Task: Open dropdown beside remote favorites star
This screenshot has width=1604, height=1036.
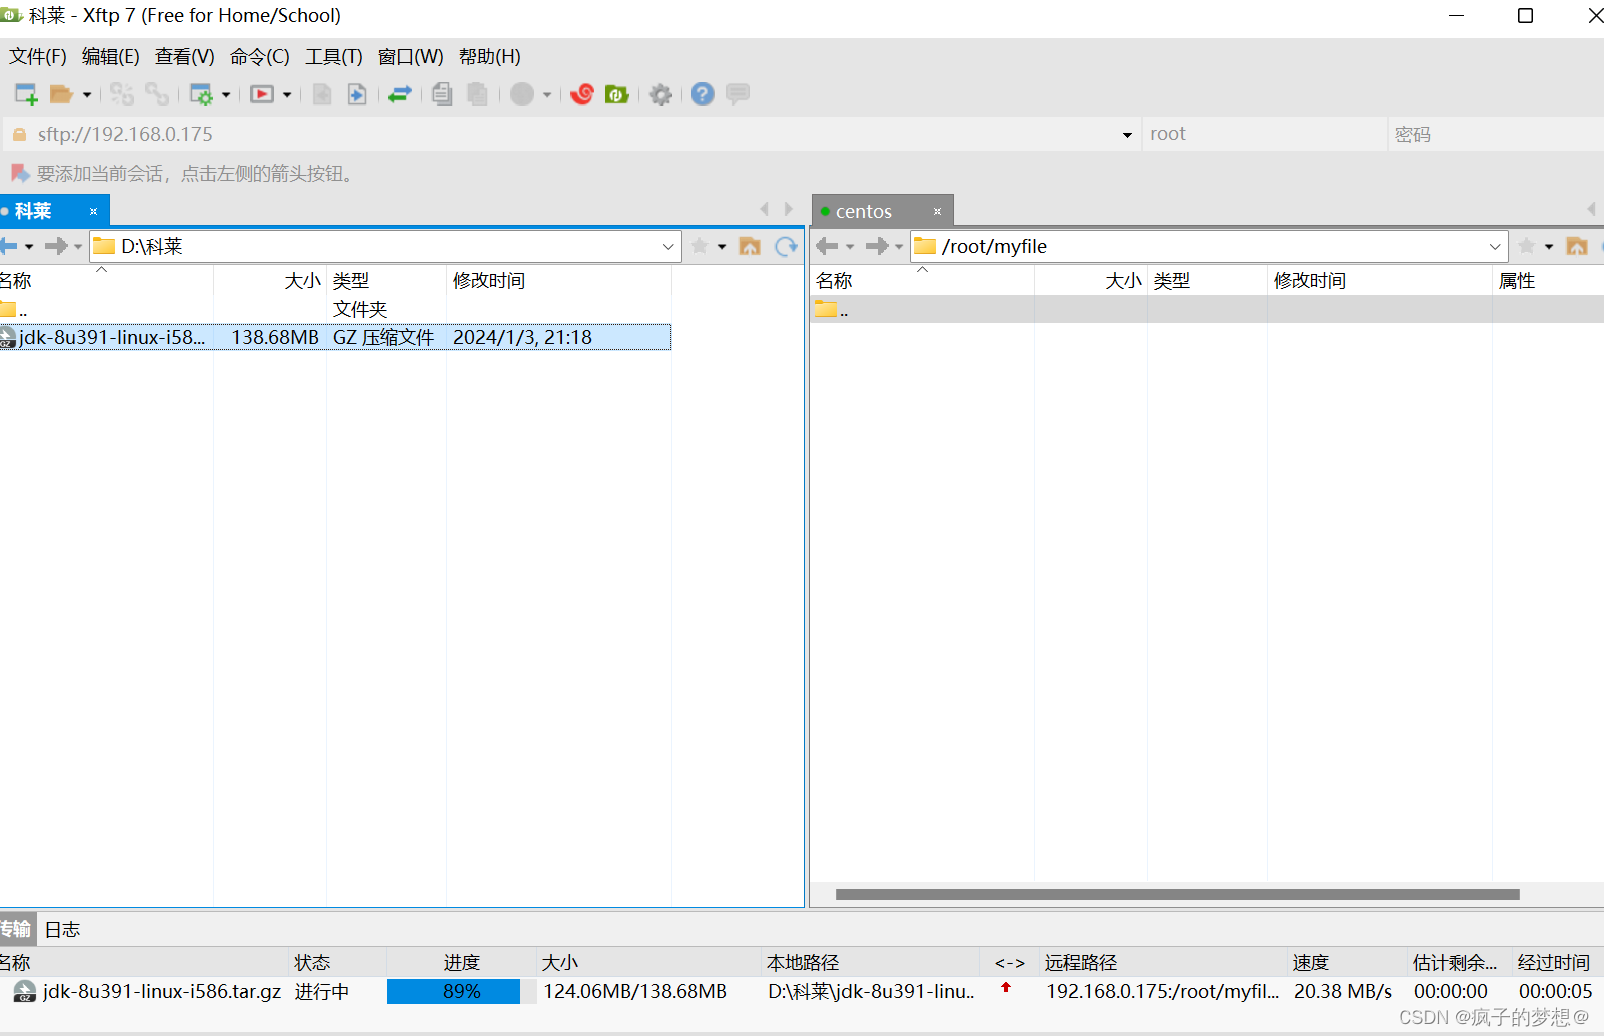Action: pyautogui.click(x=1549, y=247)
